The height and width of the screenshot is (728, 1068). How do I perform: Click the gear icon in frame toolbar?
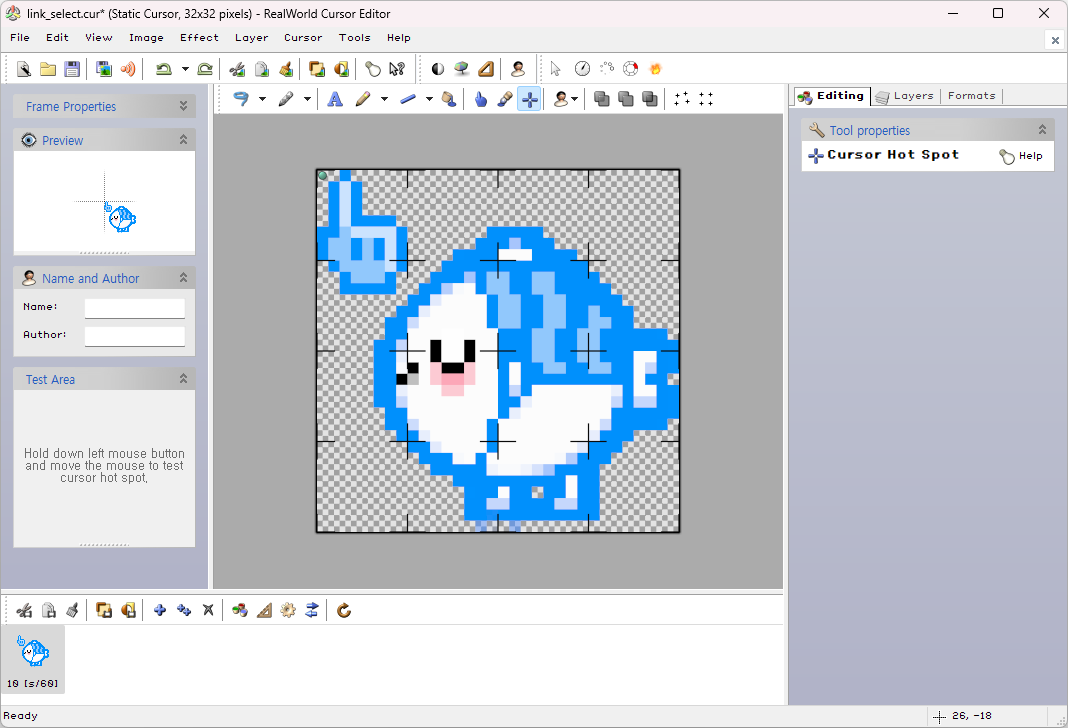(288, 610)
